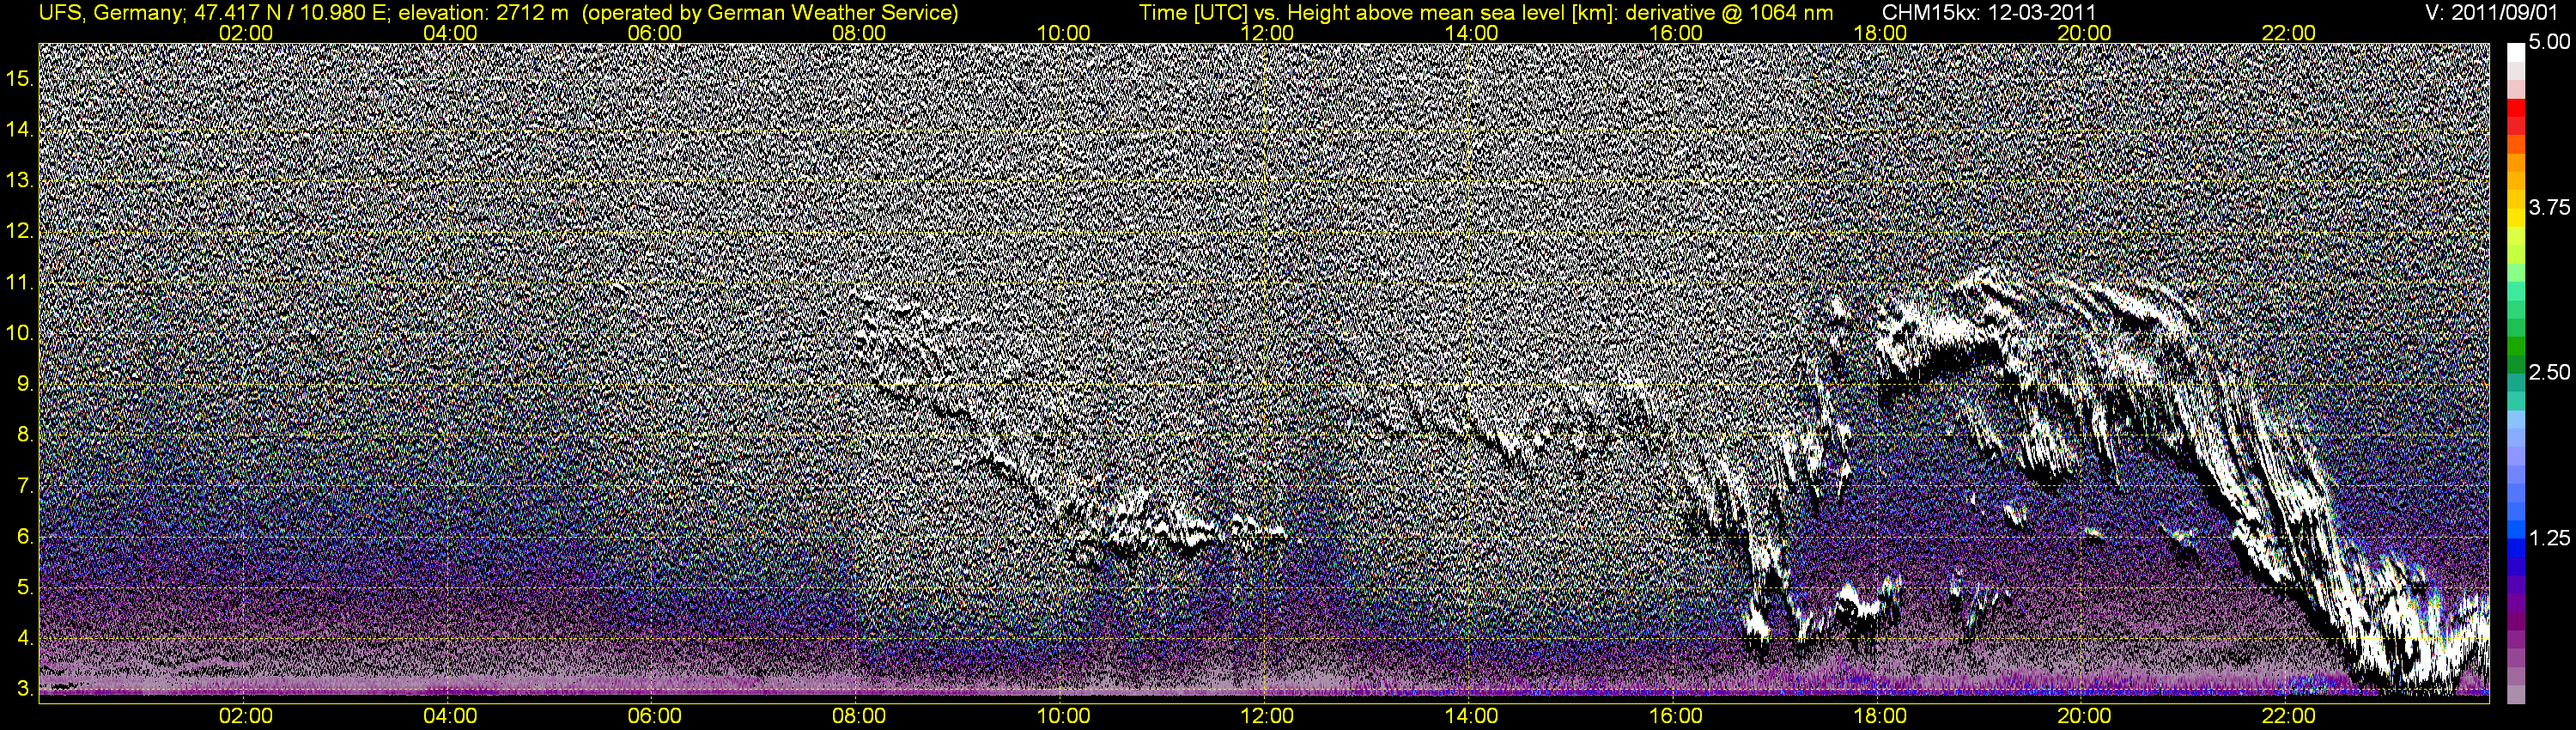The width and height of the screenshot is (2576, 730).
Task: Click the '14.' height axis label
Action: click(x=20, y=129)
